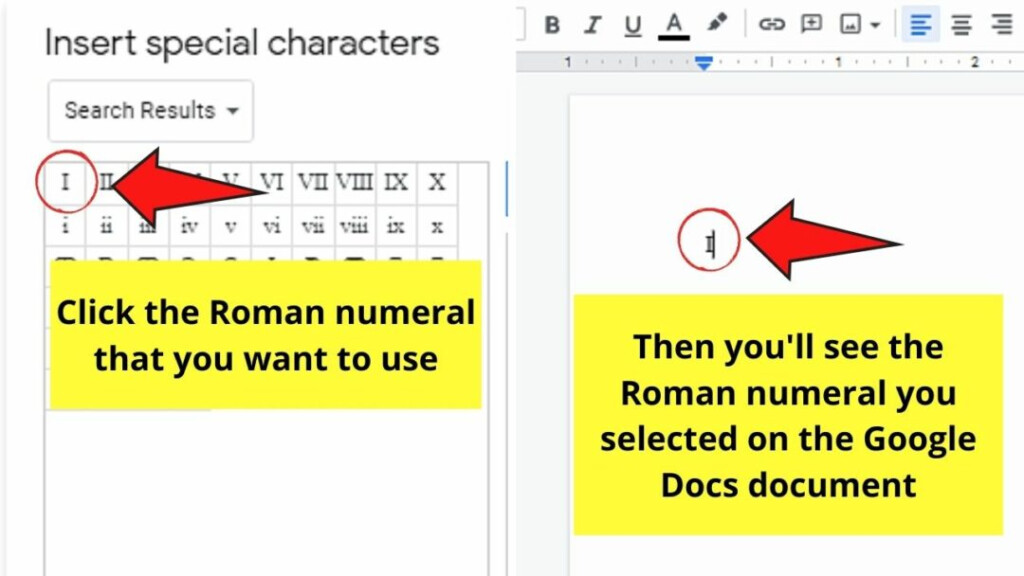
Task: Select Left align in the toolbar
Action: pos(921,25)
